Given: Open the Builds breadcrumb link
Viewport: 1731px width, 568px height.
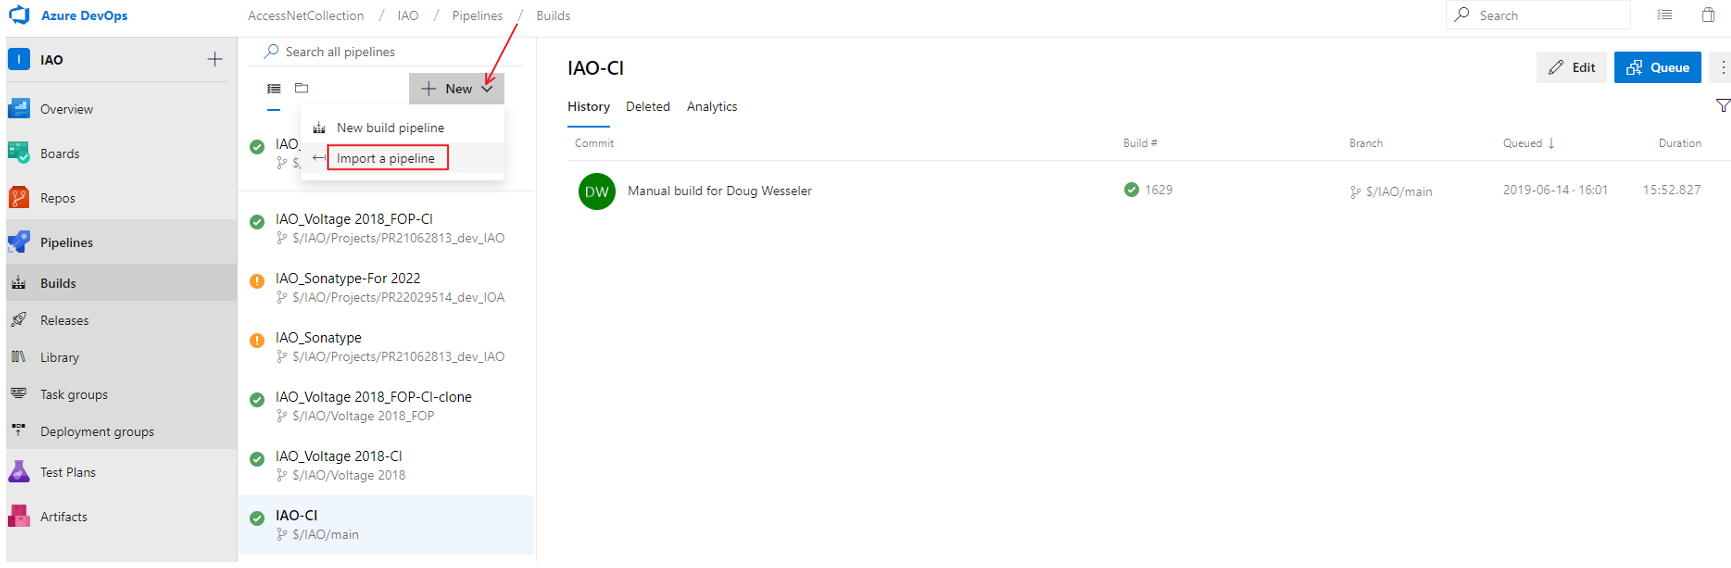Looking at the screenshot, I should (553, 16).
